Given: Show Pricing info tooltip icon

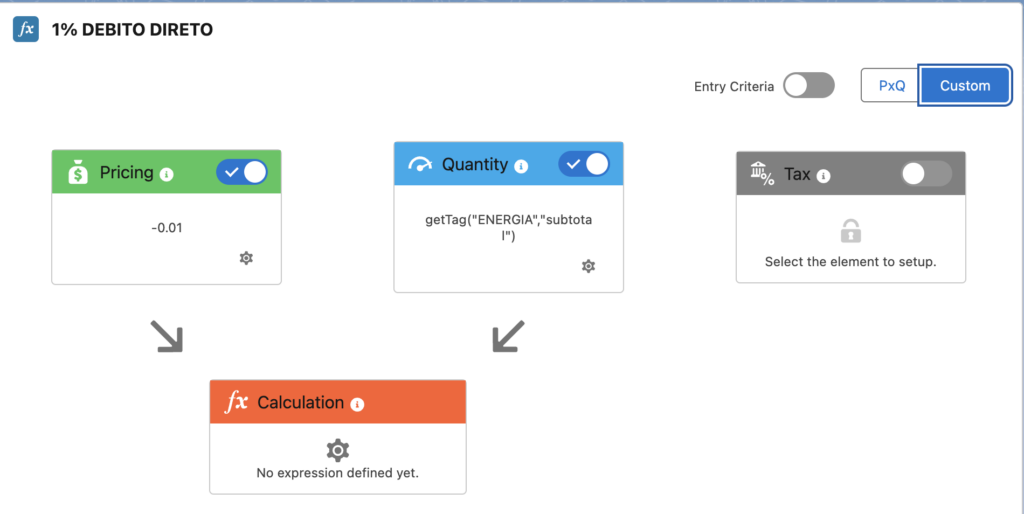Looking at the screenshot, I should click(167, 174).
